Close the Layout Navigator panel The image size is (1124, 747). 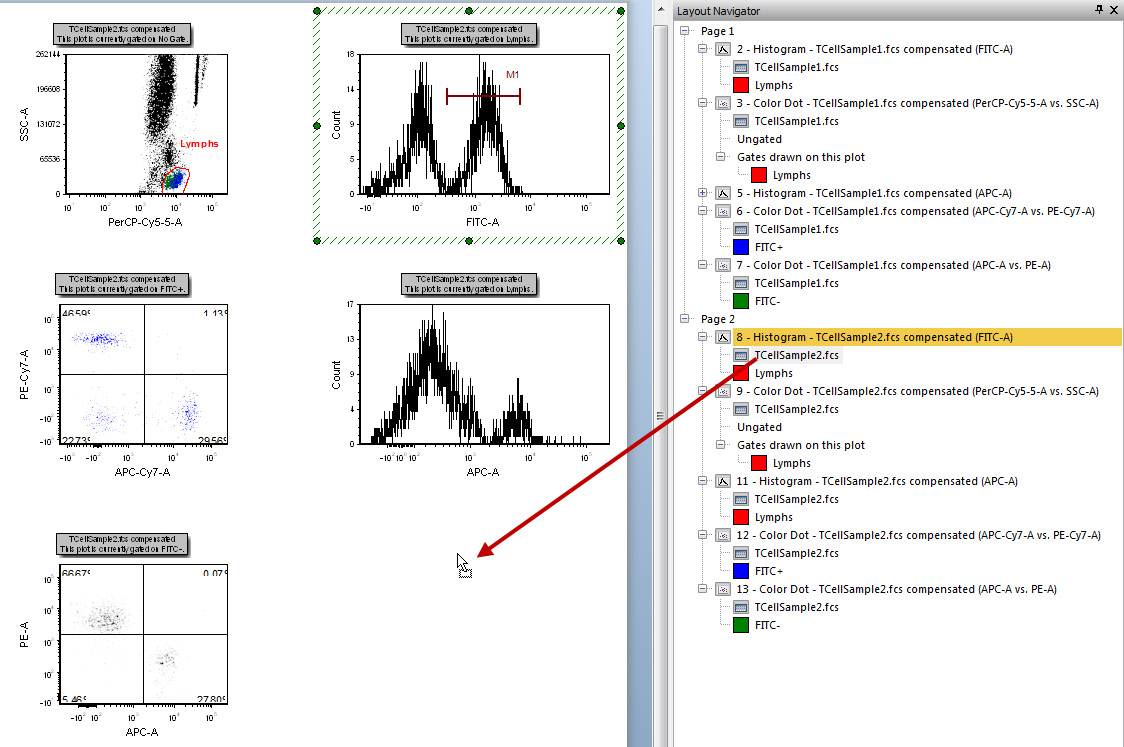tap(1114, 10)
